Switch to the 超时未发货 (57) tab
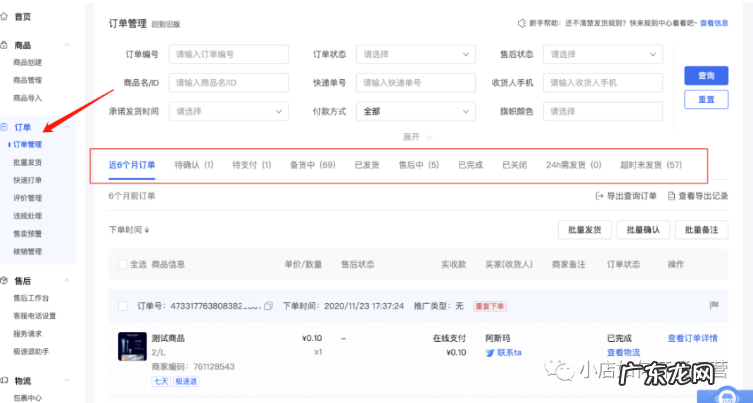The image size is (753, 403). point(651,165)
